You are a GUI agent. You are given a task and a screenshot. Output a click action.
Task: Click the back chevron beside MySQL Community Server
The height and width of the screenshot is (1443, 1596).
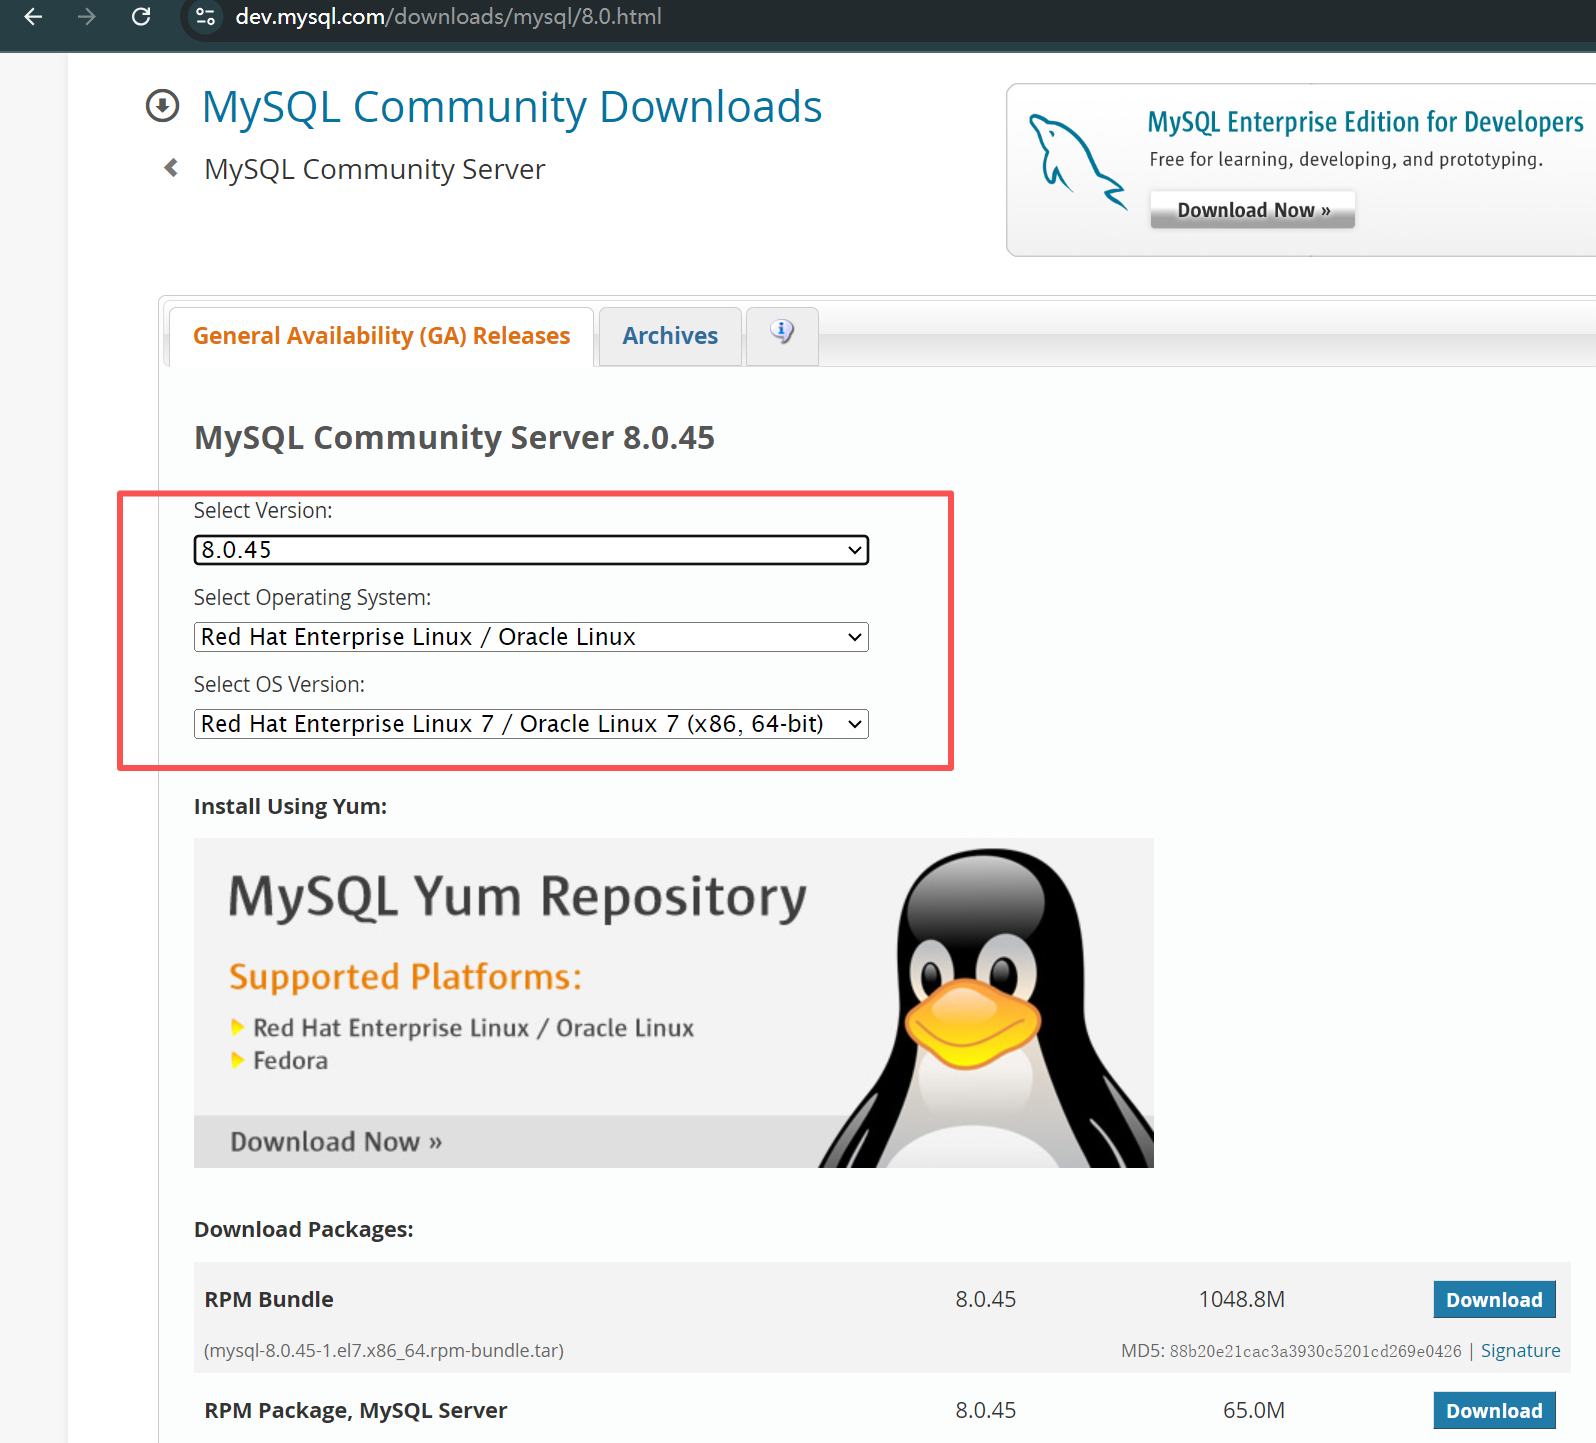point(171,168)
